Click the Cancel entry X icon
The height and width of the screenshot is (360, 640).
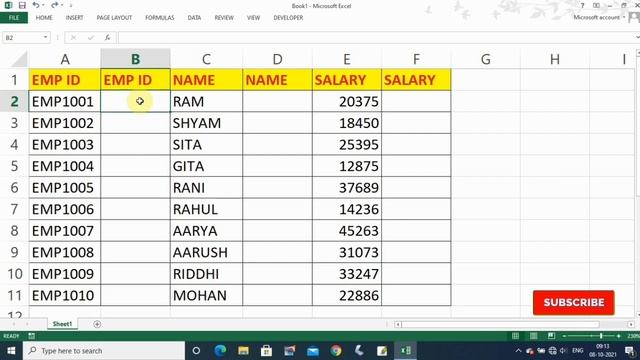[73, 38]
